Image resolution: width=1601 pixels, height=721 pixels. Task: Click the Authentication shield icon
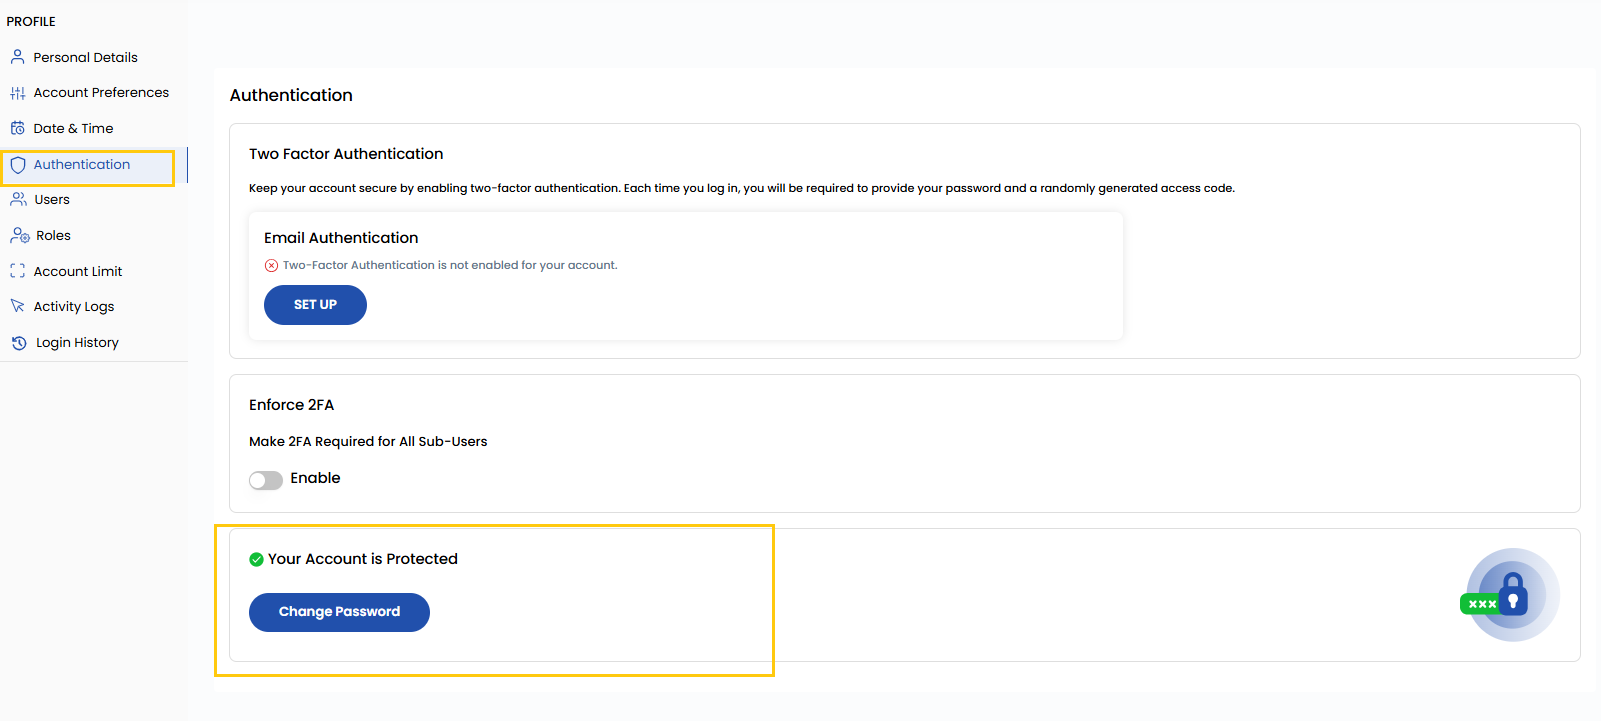coord(18,165)
